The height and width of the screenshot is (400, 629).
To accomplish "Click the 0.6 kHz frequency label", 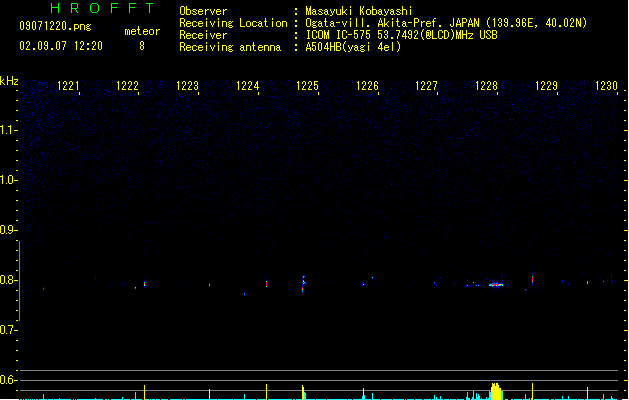I will pos(8,380).
